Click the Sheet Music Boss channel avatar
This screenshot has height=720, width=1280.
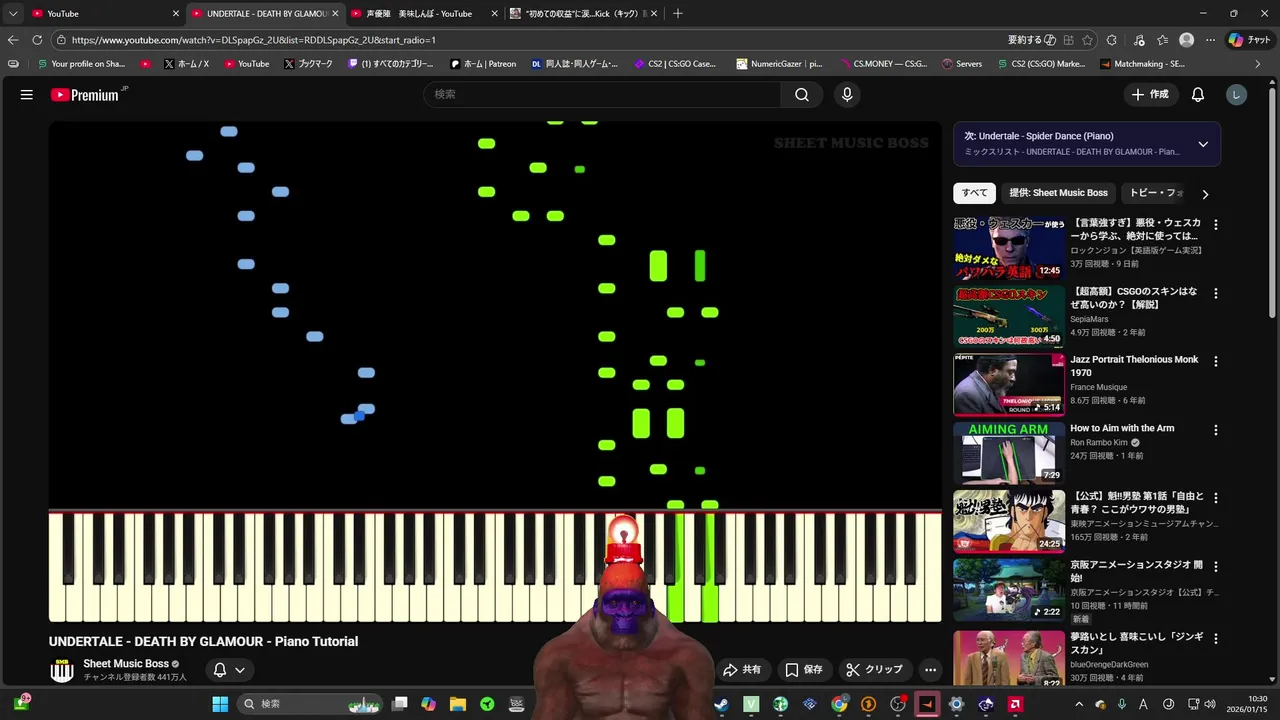[62, 671]
